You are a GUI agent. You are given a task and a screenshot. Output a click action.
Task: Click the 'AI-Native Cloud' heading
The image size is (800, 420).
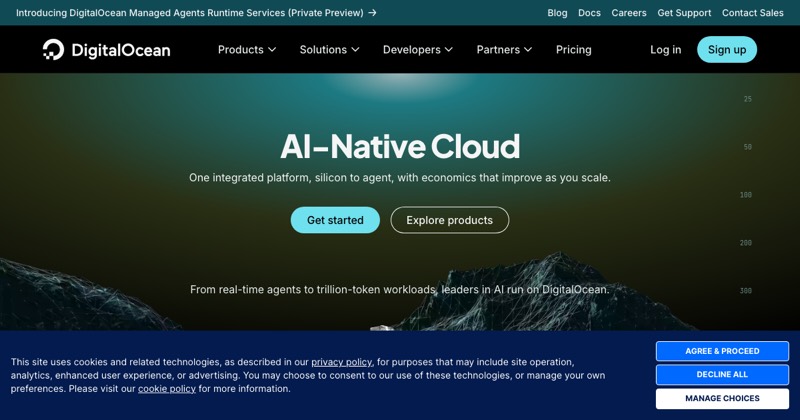pos(400,146)
